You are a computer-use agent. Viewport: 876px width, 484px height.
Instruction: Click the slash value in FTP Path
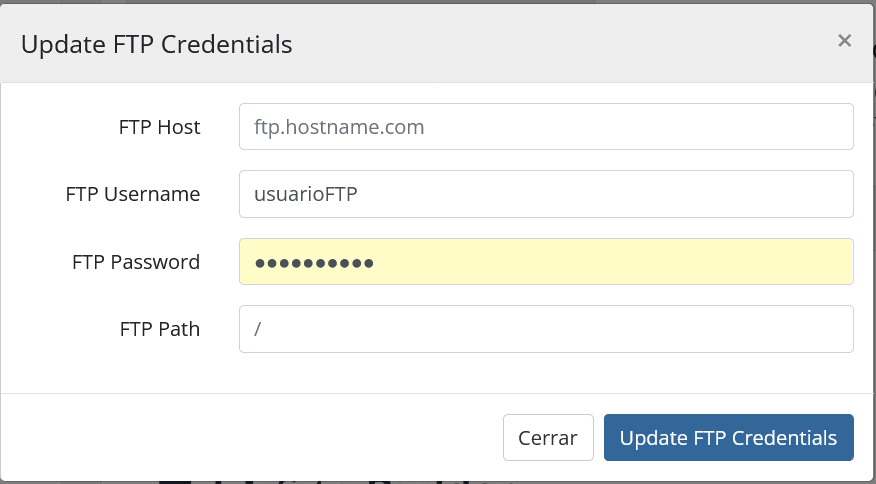click(258, 329)
